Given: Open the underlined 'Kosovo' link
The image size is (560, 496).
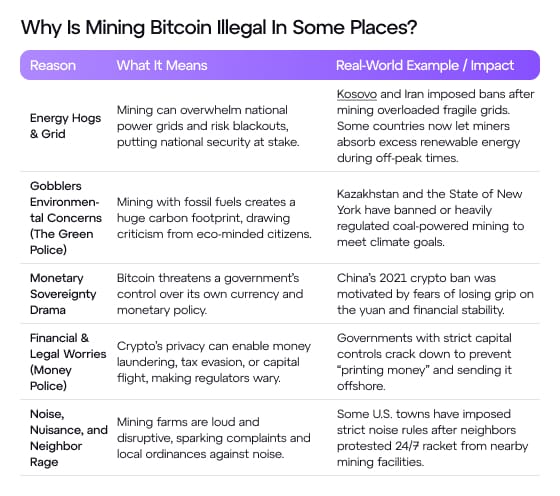Looking at the screenshot, I should coord(357,94).
